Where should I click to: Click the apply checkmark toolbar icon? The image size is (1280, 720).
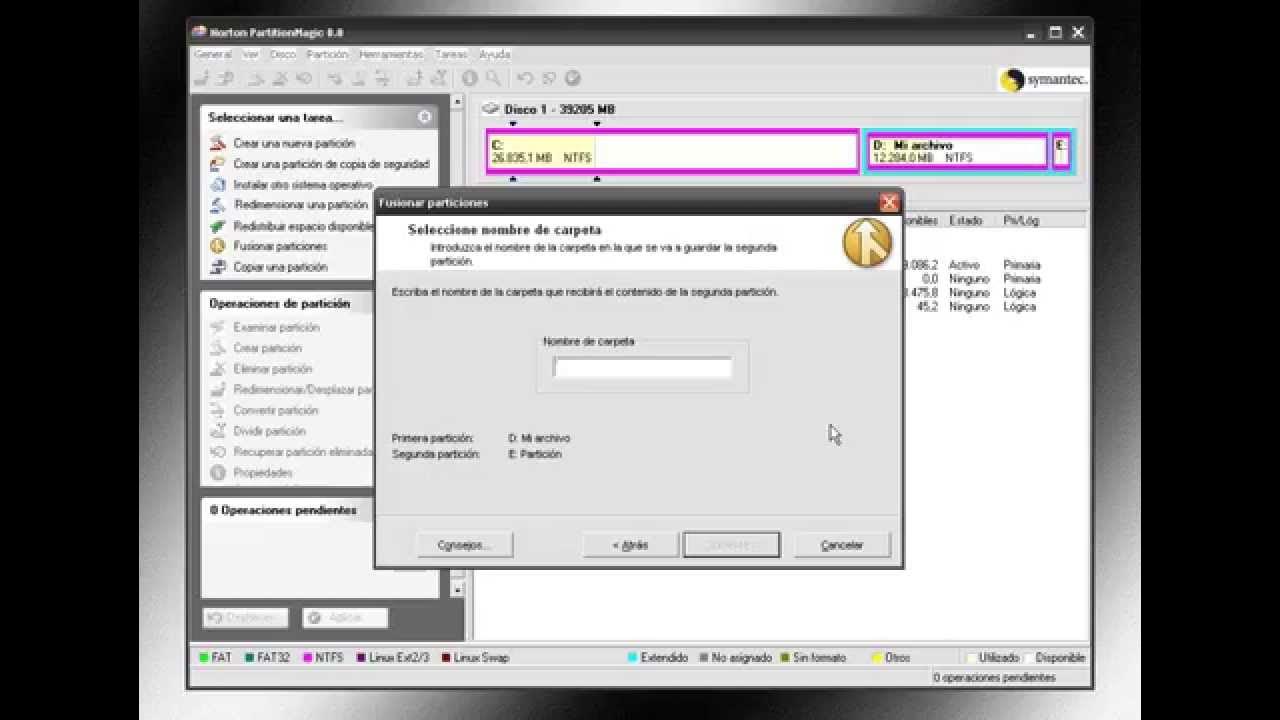[x=573, y=78]
